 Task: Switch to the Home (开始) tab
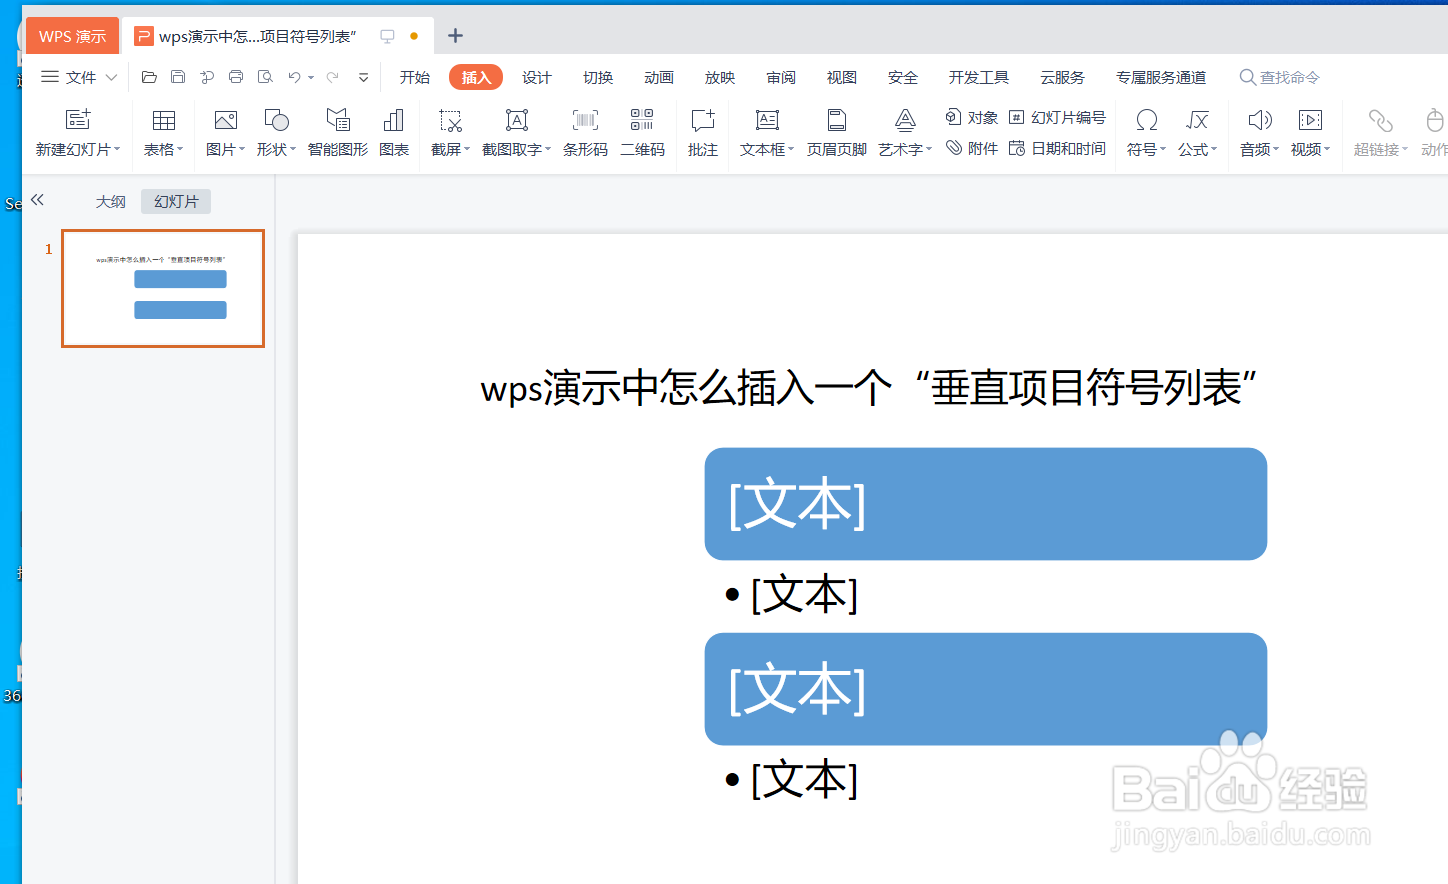coord(414,77)
